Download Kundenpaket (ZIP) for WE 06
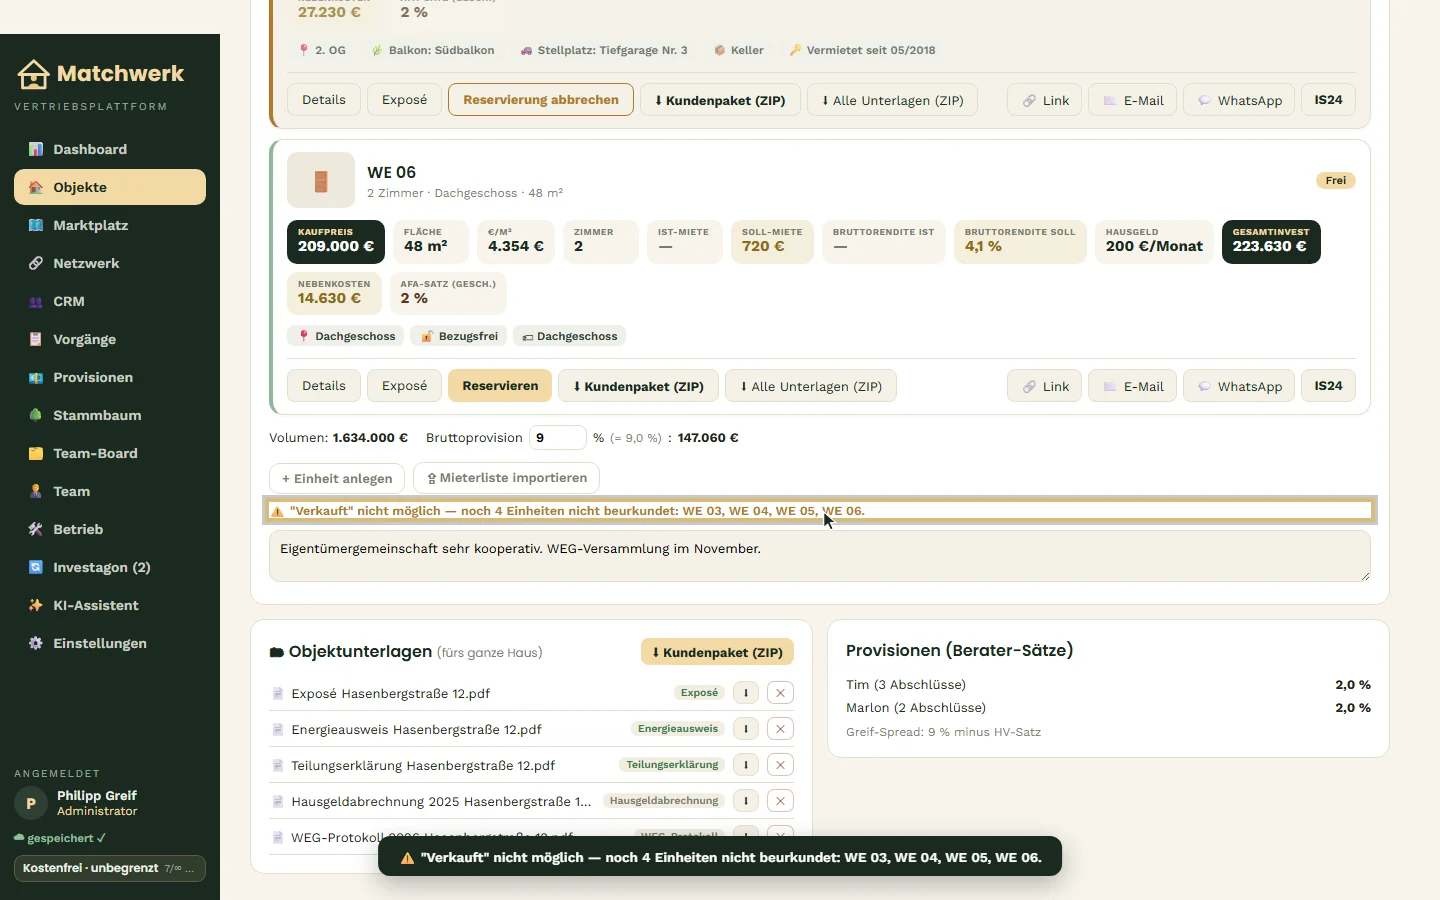The width and height of the screenshot is (1440, 900). 638,386
